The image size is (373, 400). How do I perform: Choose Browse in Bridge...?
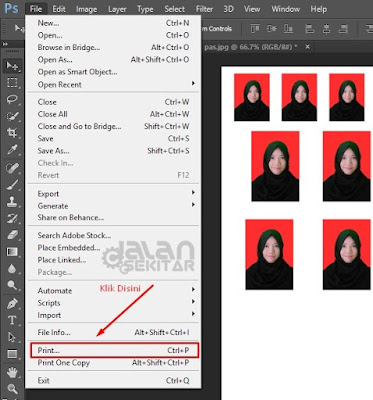(x=113, y=47)
